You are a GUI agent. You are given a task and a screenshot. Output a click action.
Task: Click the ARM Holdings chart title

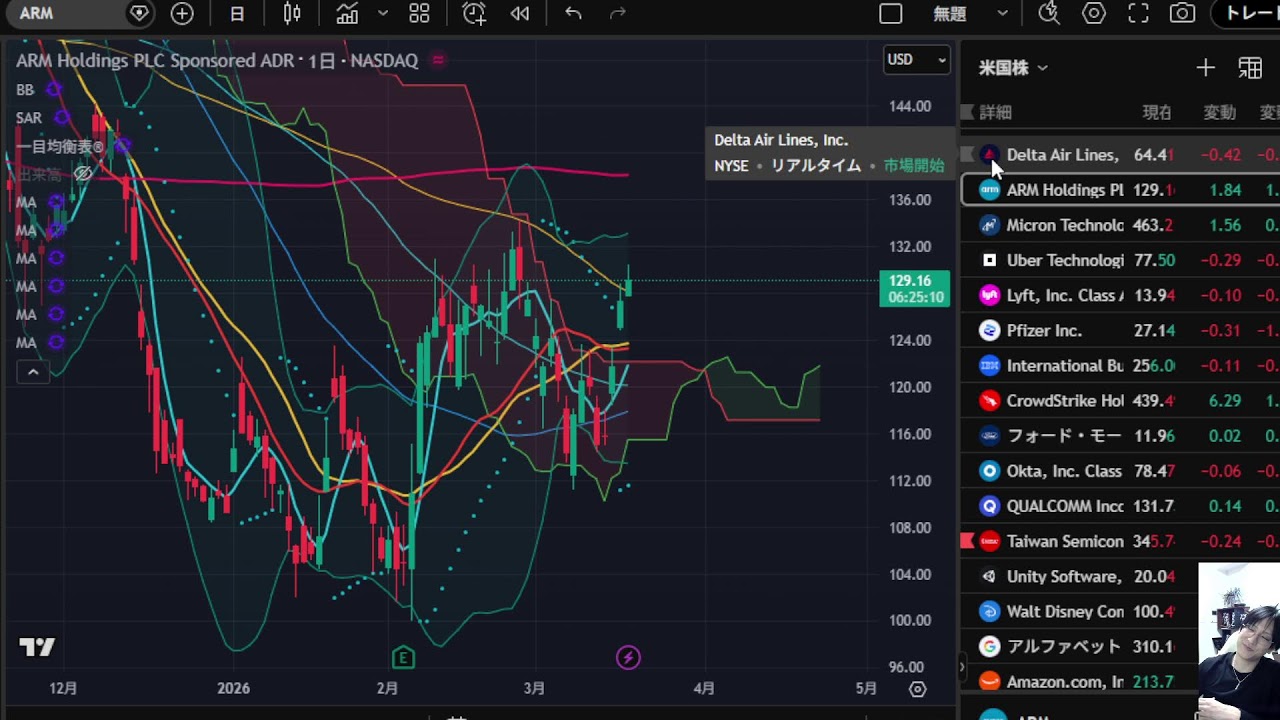(x=217, y=60)
